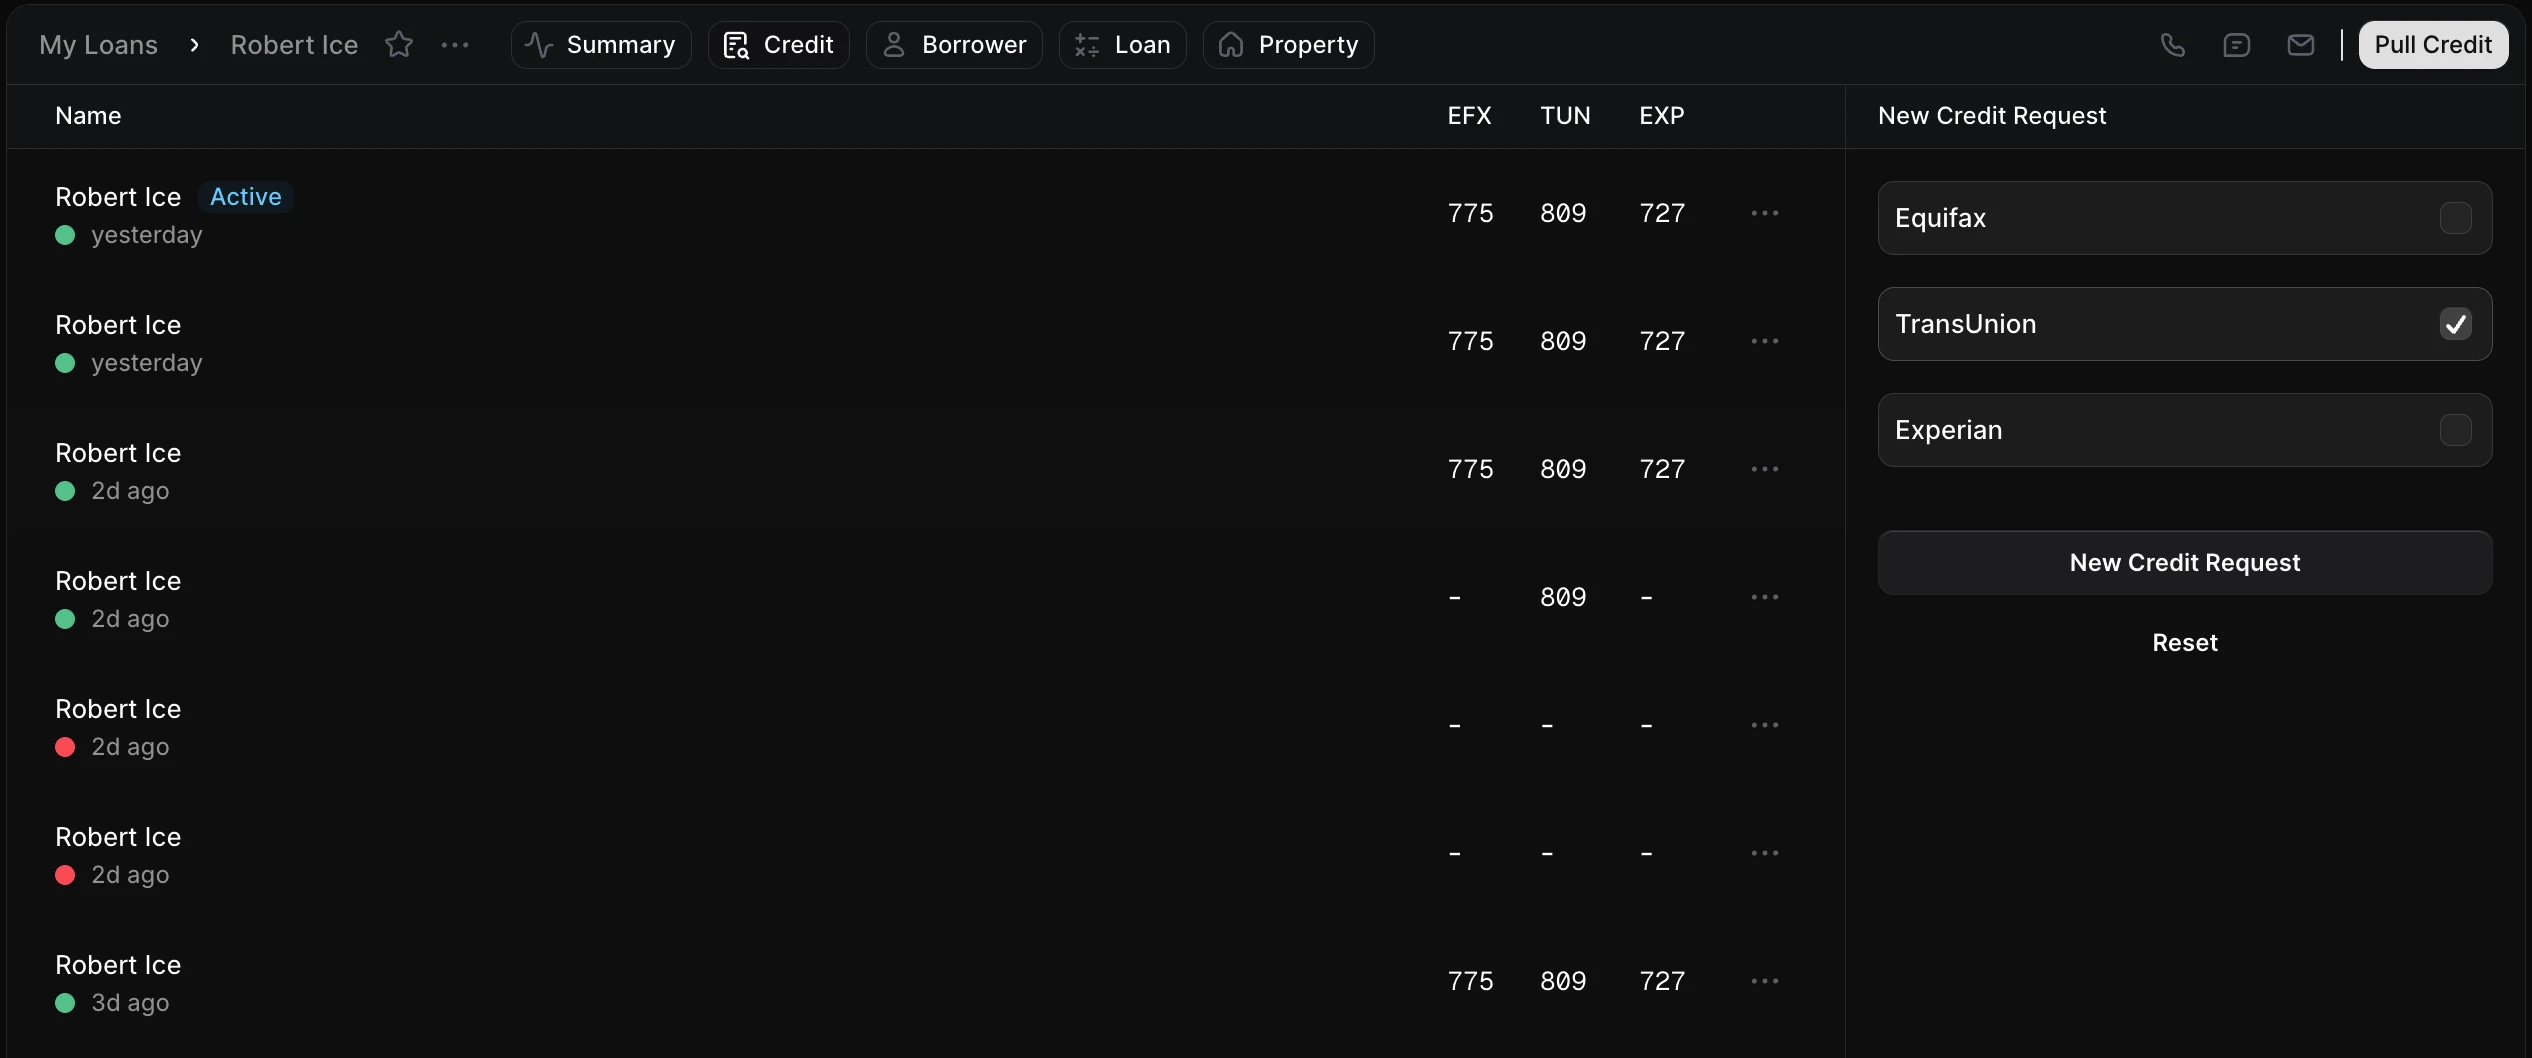Open the Borrower section with person icon
Viewport: 2532px width, 1058px height.
[951, 44]
